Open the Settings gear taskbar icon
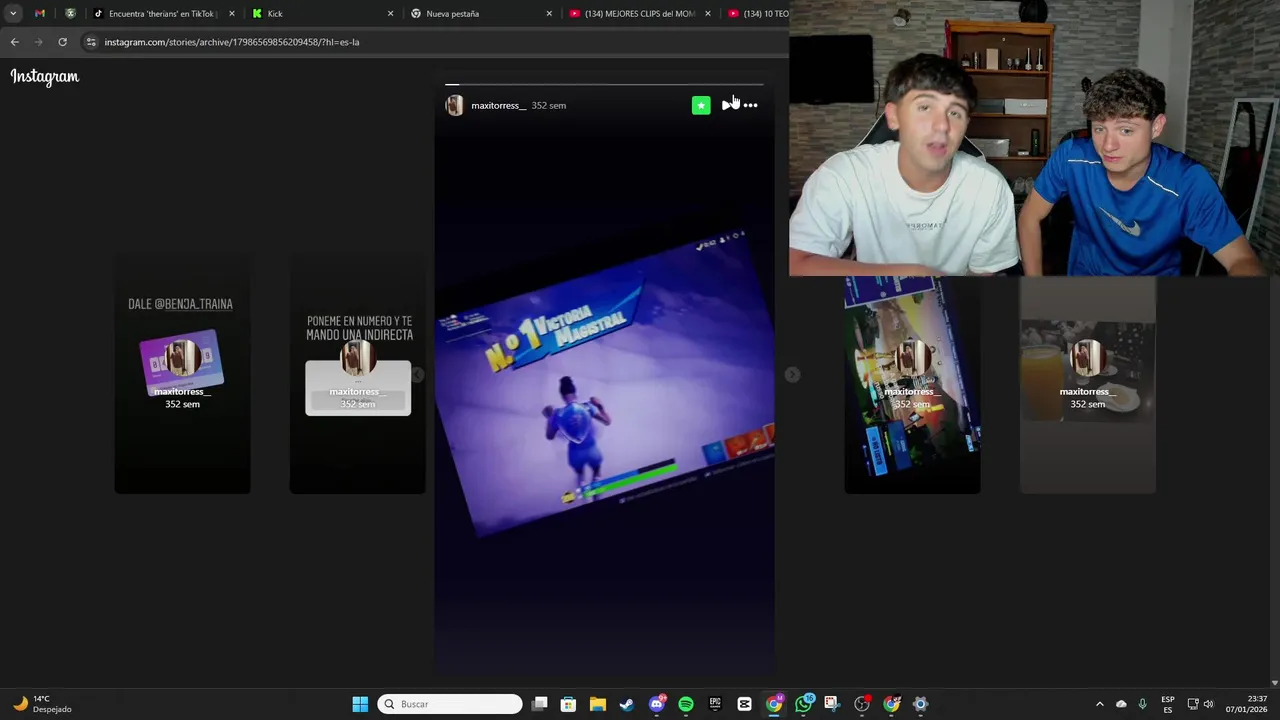 coord(921,704)
